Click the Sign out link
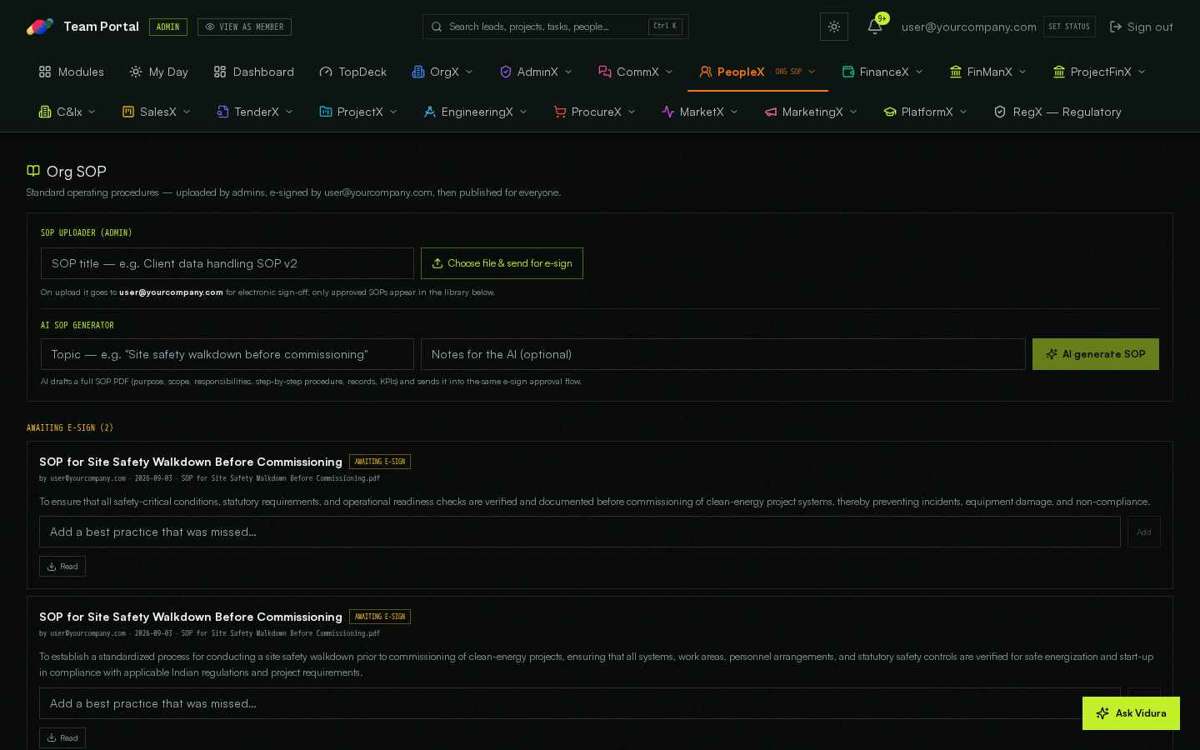This screenshot has width=1200, height=750. pyautogui.click(x=1141, y=27)
